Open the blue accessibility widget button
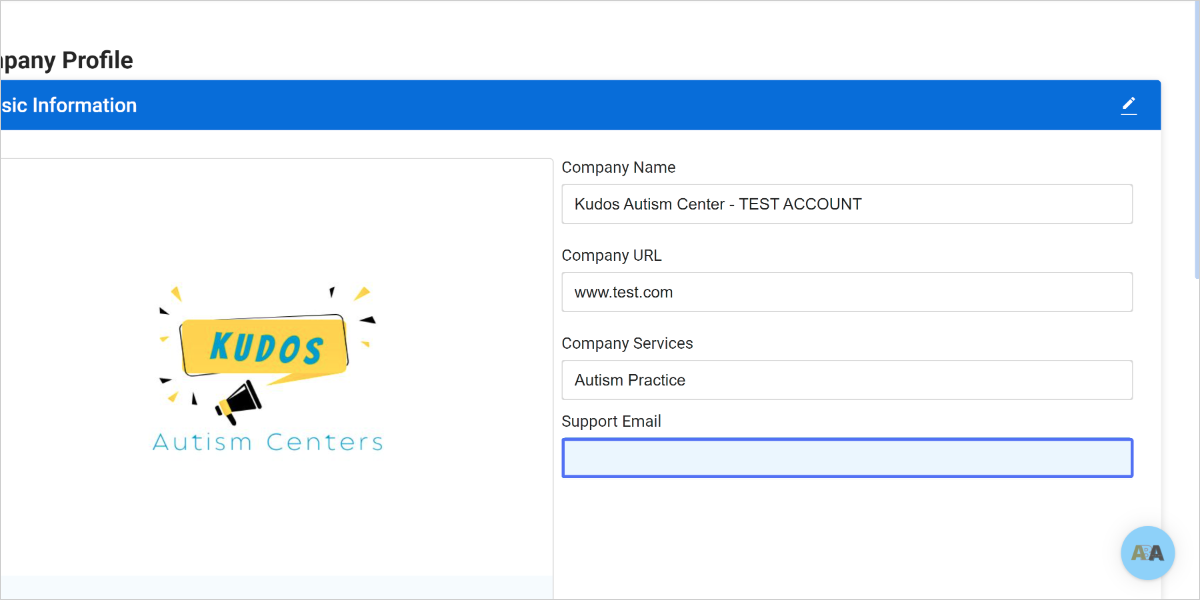 (1147, 552)
